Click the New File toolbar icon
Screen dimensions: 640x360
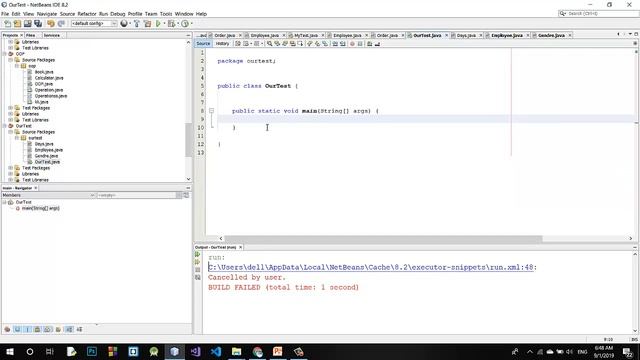[x=7, y=24]
